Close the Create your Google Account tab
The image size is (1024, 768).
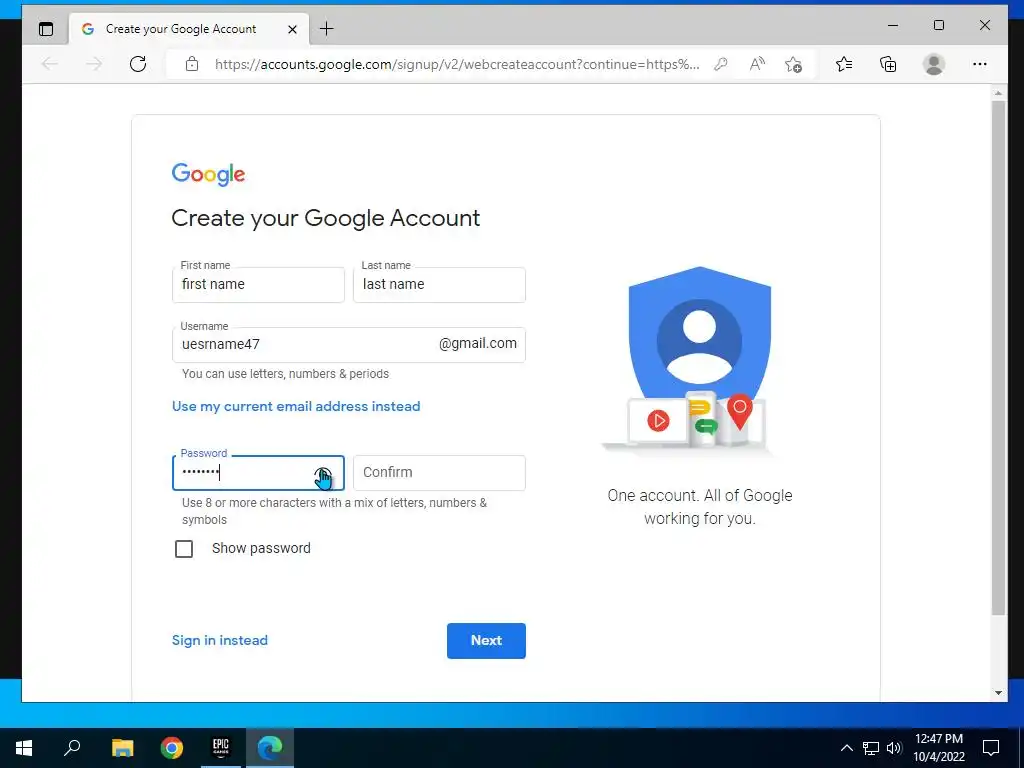click(x=293, y=29)
